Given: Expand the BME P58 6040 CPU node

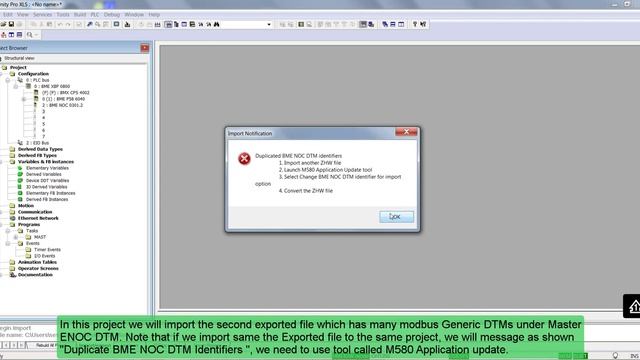Looking at the screenshot, I should (x=24, y=99).
